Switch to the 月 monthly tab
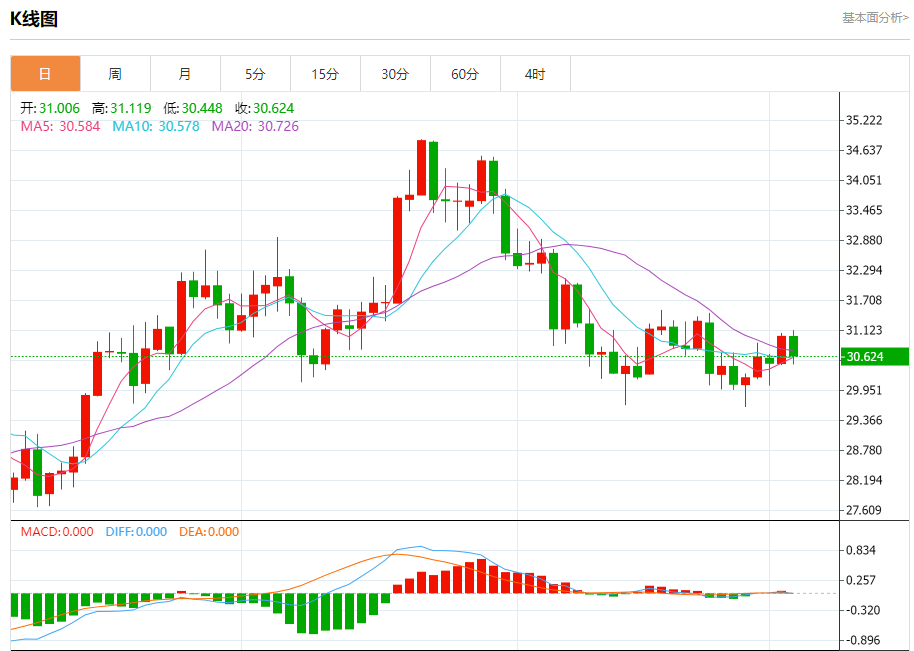The height and width of the screenshot is (651, 914). tap(185, 74)
